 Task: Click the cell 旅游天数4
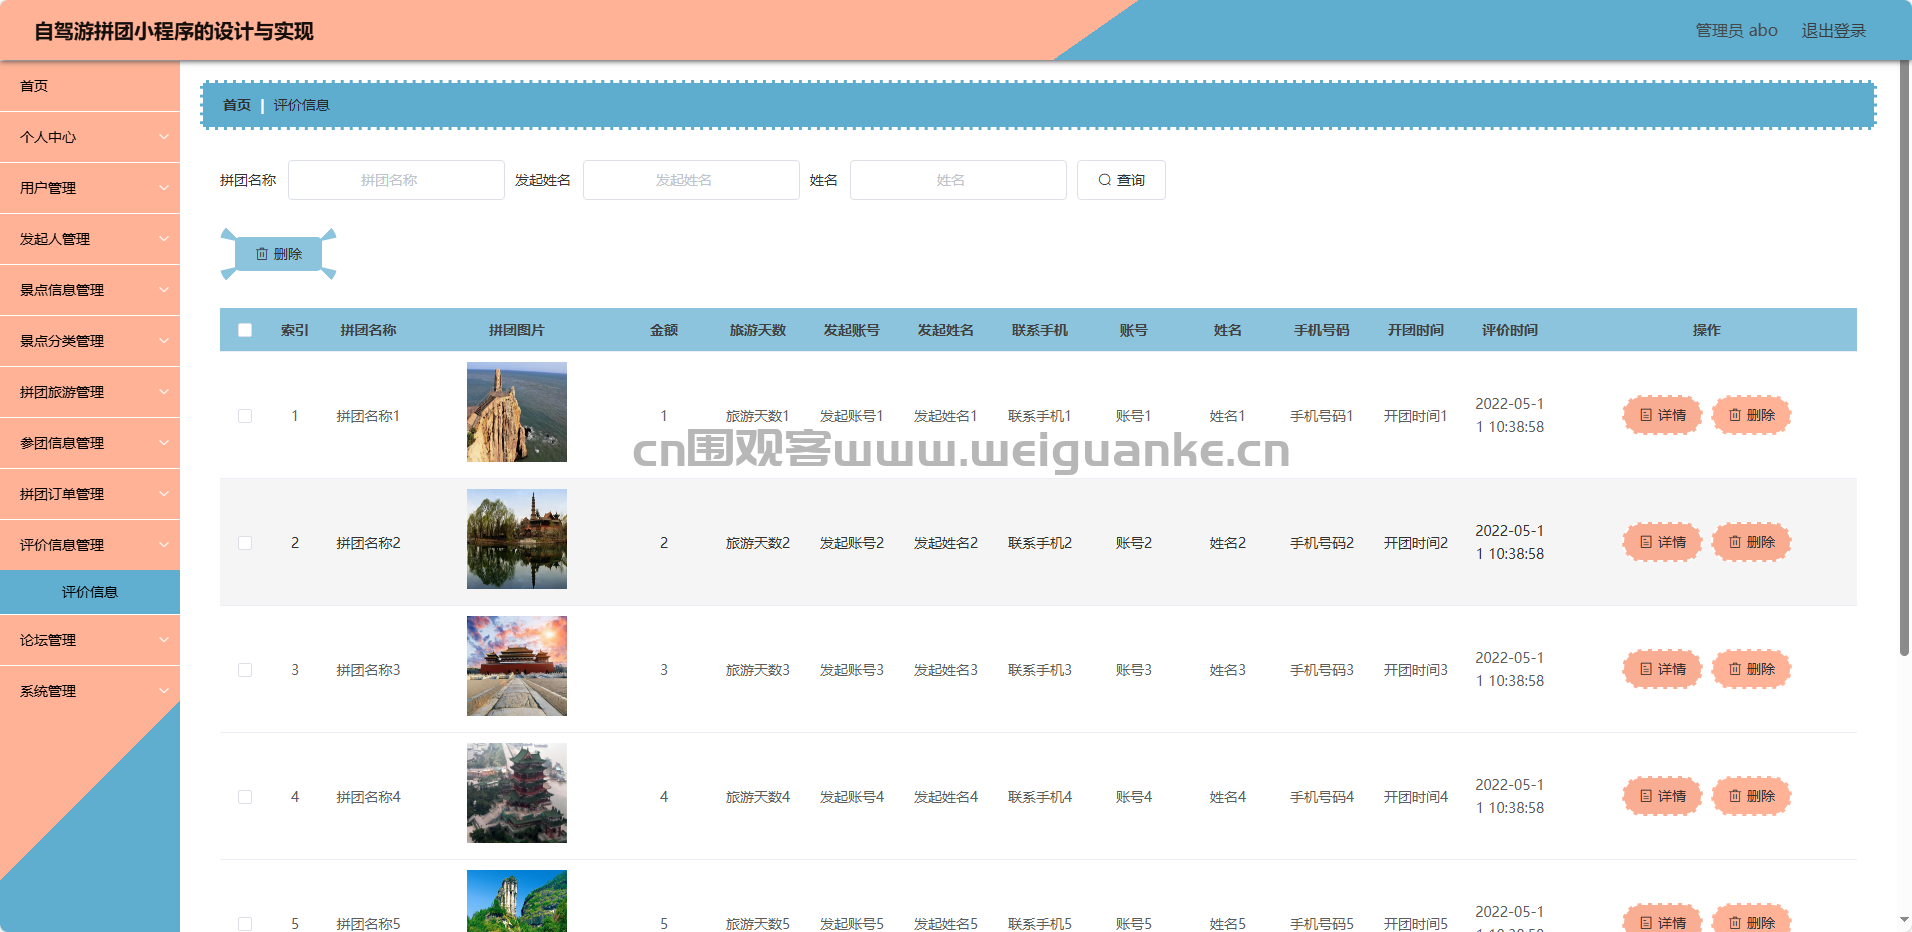pos(758,797)
